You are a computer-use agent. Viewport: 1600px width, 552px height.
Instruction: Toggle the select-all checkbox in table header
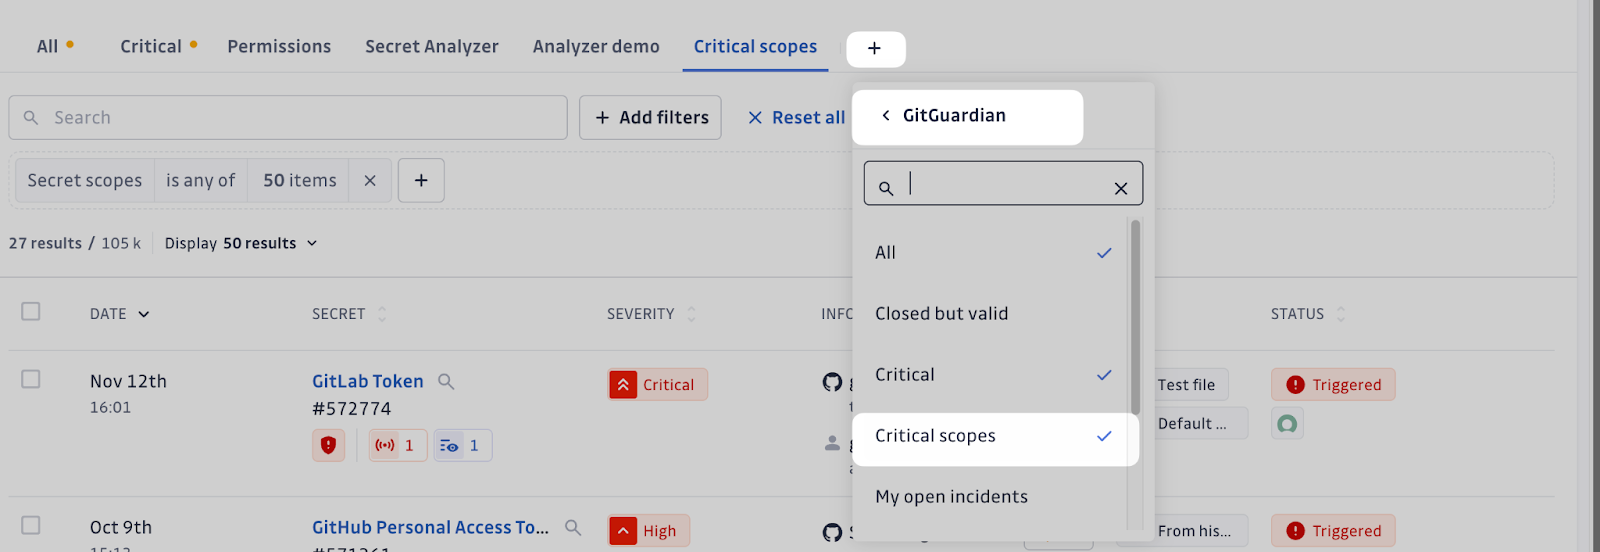tap(31, 312)
